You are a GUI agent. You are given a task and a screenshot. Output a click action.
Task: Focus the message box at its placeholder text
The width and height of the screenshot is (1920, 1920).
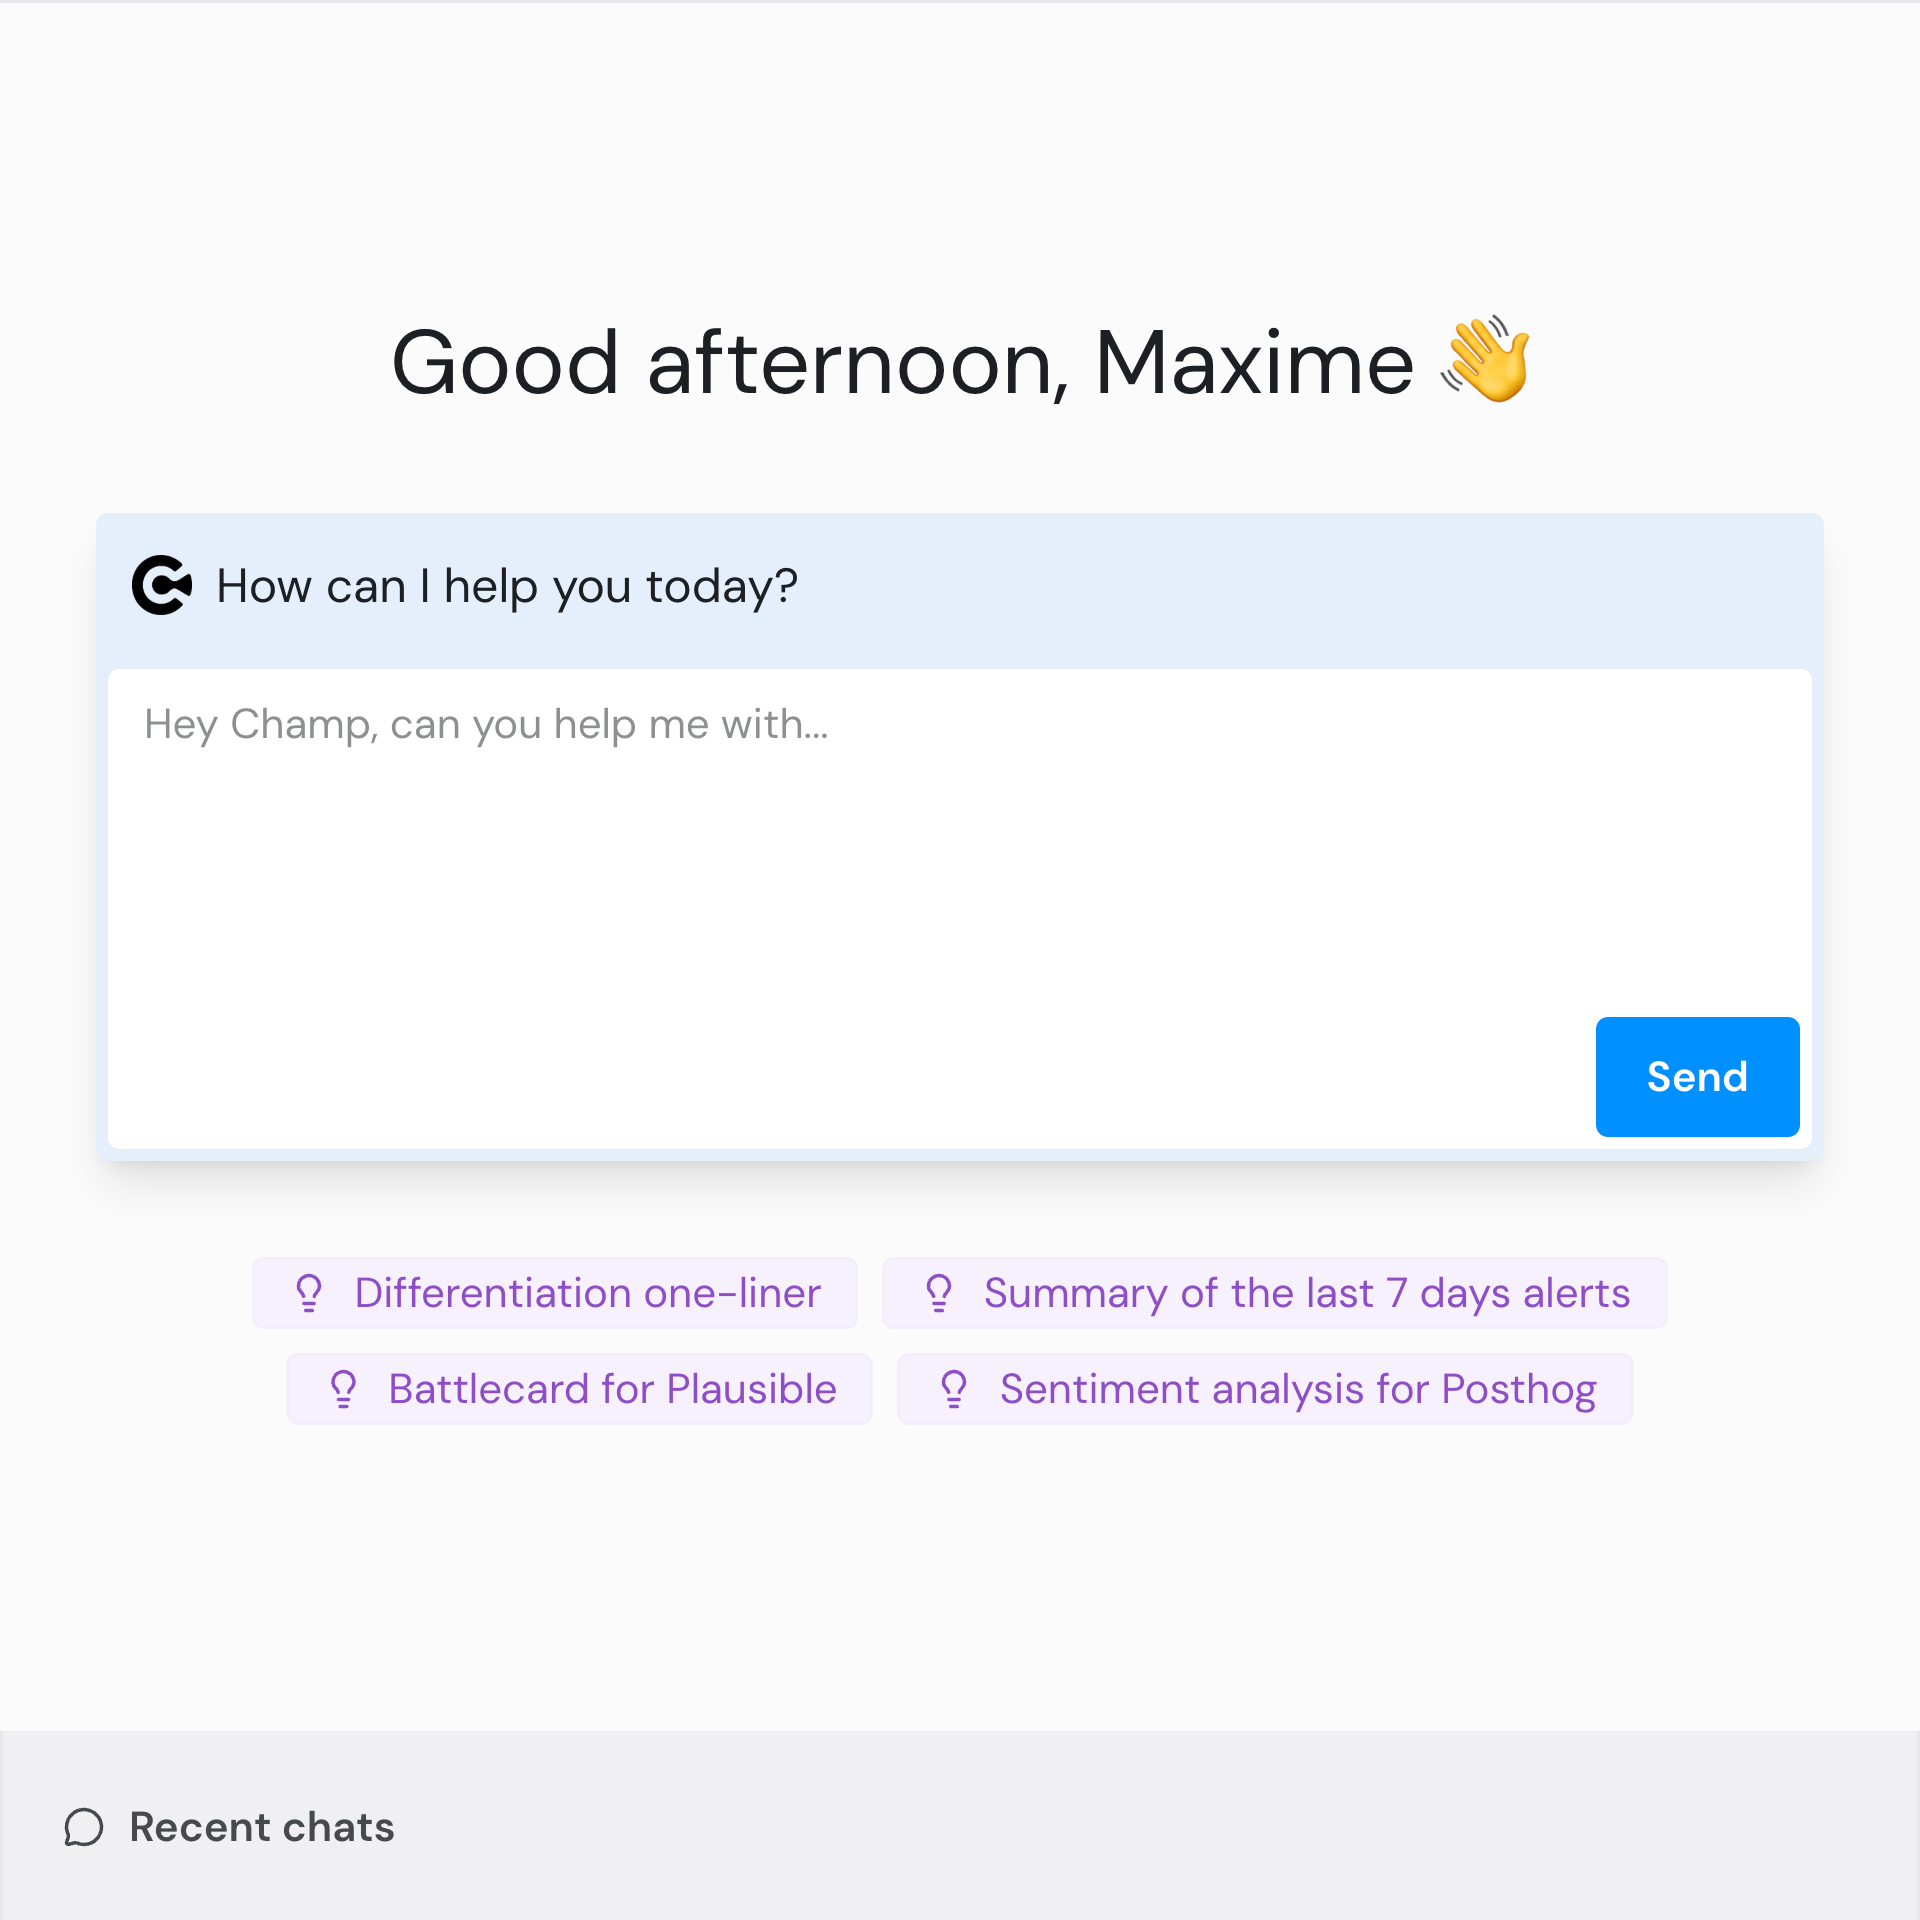(486, 724)
